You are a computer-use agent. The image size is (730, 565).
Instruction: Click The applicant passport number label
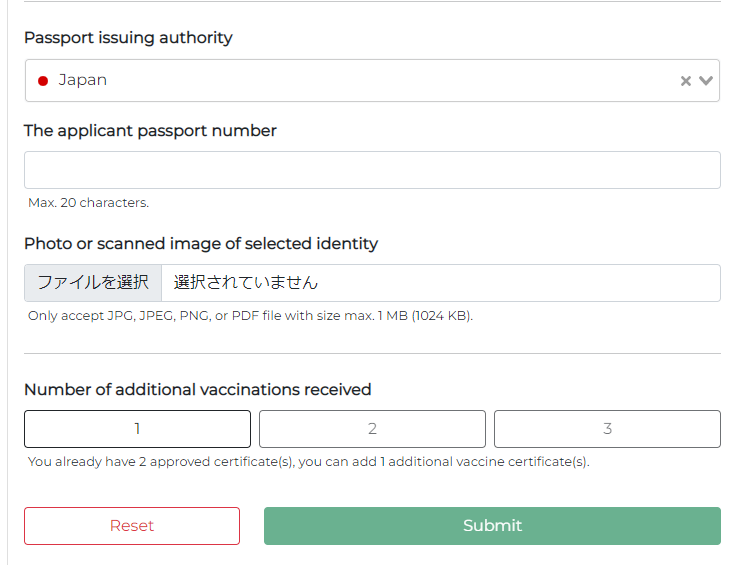[150, 131]
